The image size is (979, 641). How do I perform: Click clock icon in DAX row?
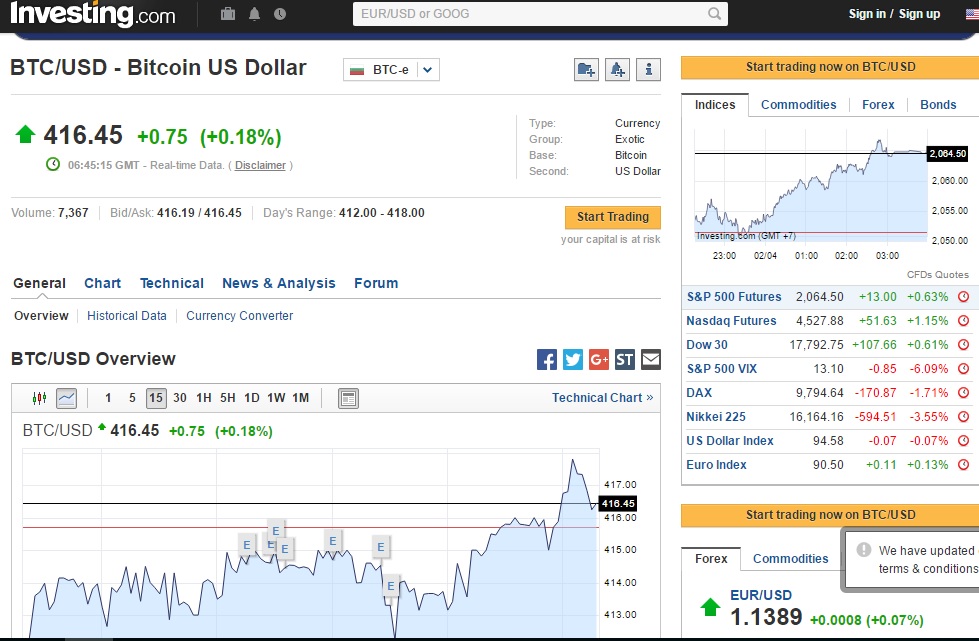click(x=963, y=393)
